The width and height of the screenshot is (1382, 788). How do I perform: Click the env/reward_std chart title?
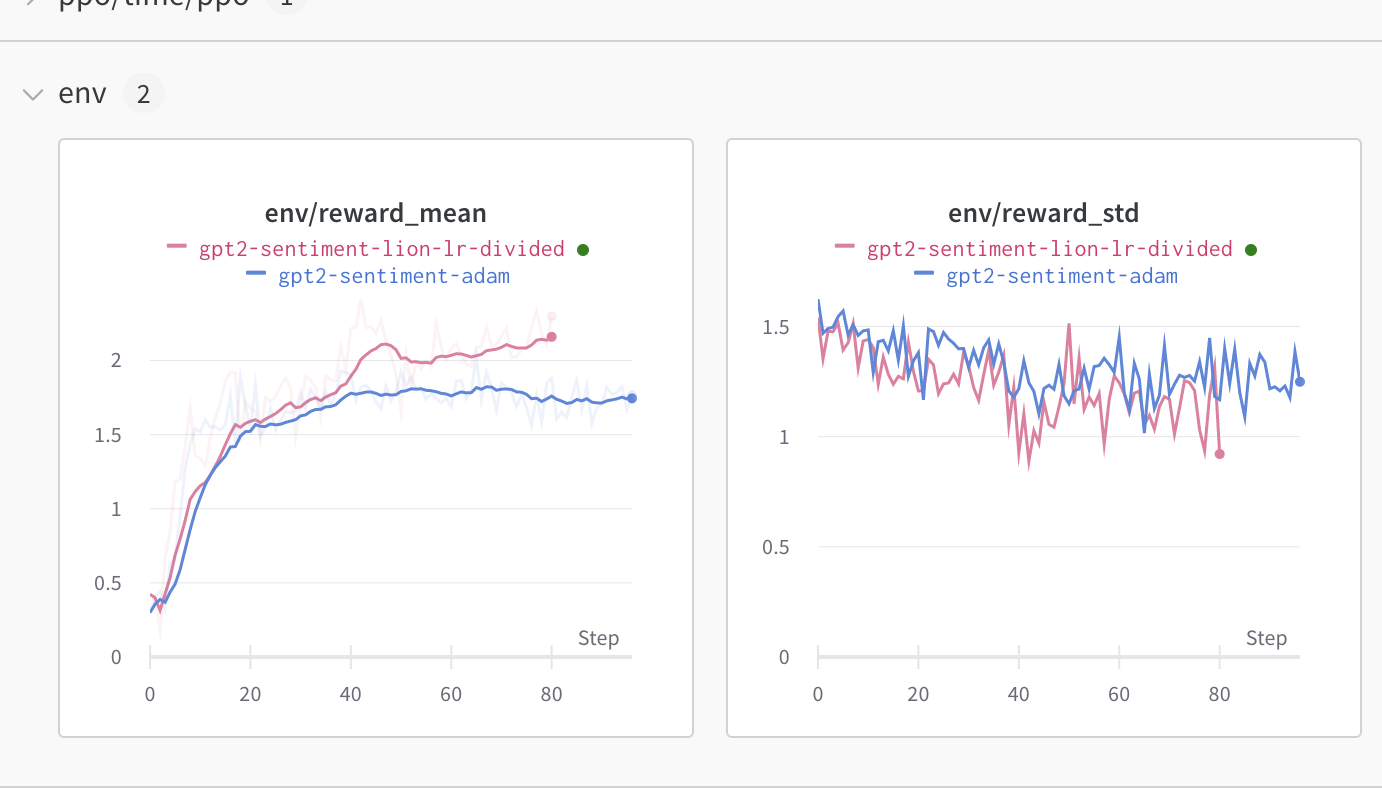pyautogui.click(x=1043, y=213)
